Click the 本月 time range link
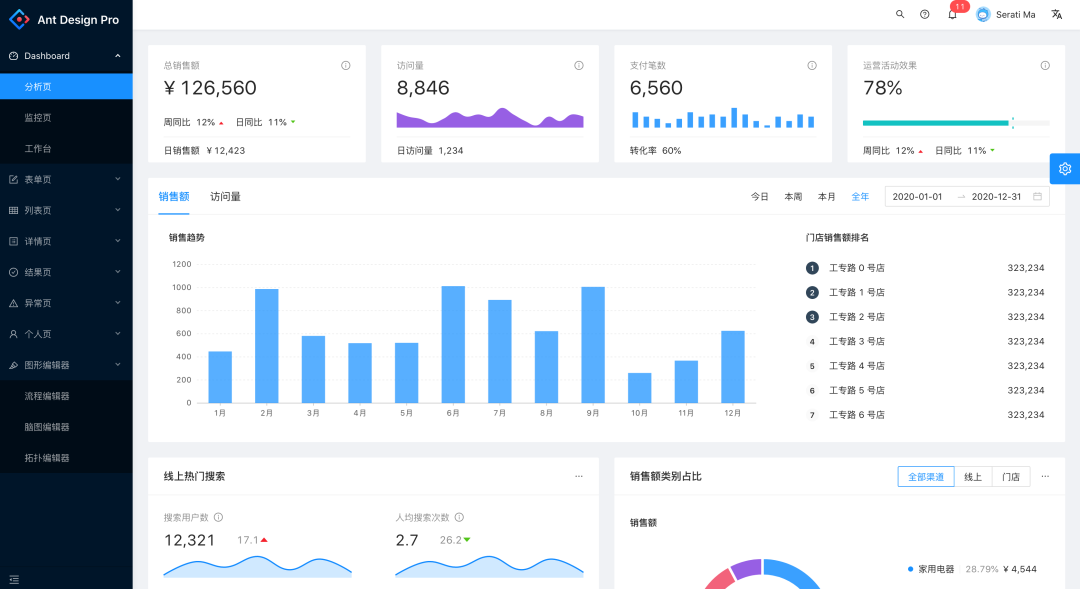 click(x=826, y=197)
